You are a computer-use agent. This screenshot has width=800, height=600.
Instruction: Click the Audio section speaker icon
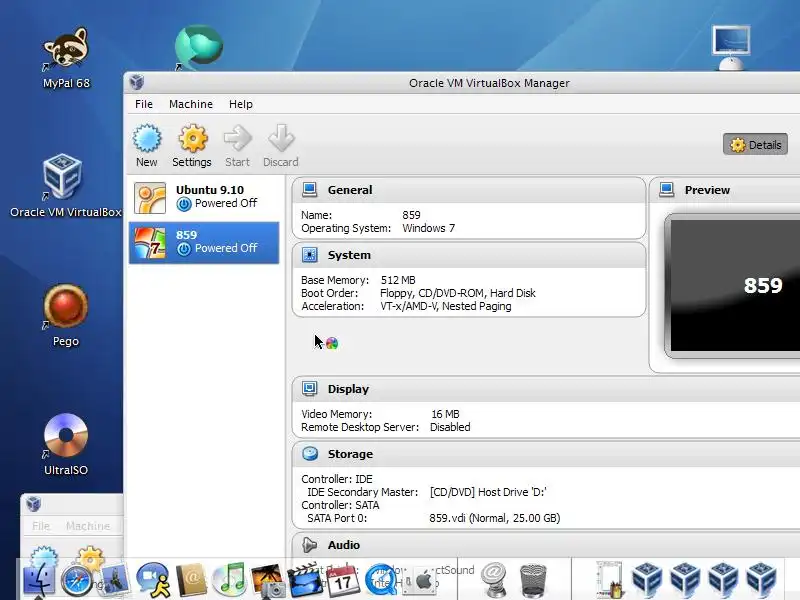click(x=309, y=545)
